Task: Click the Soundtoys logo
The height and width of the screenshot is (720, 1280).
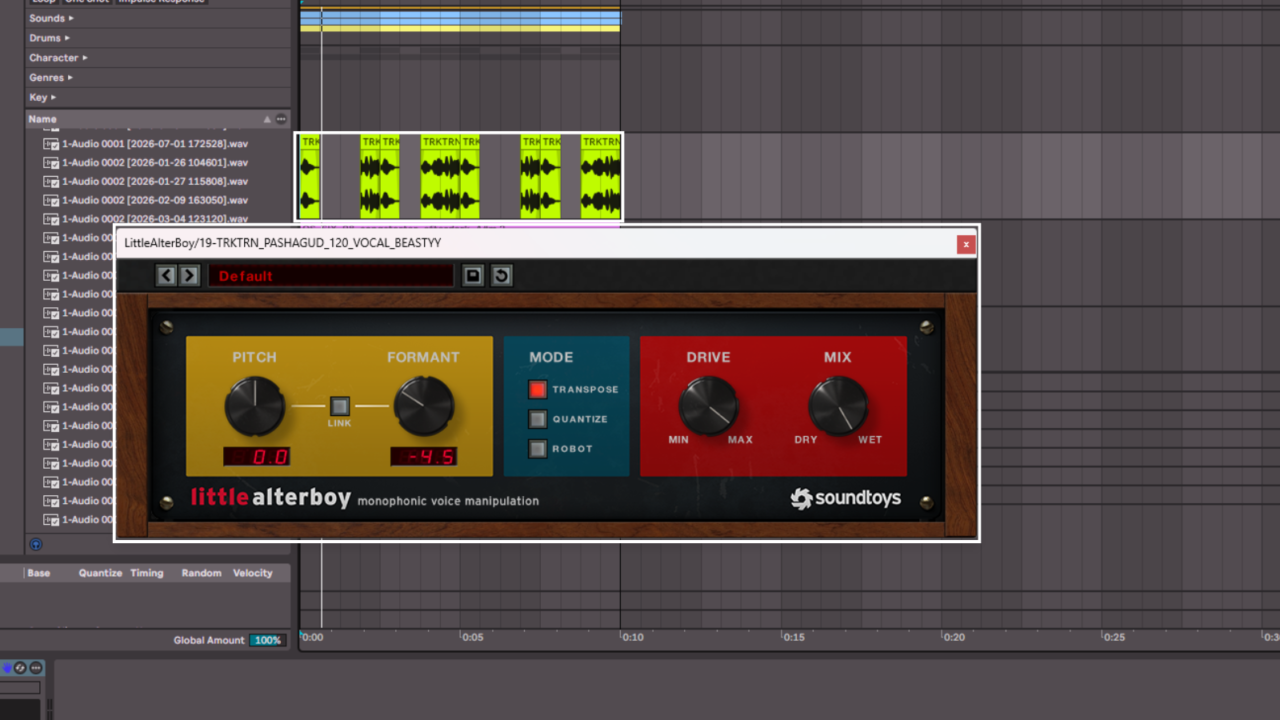Action: (846, 498)
